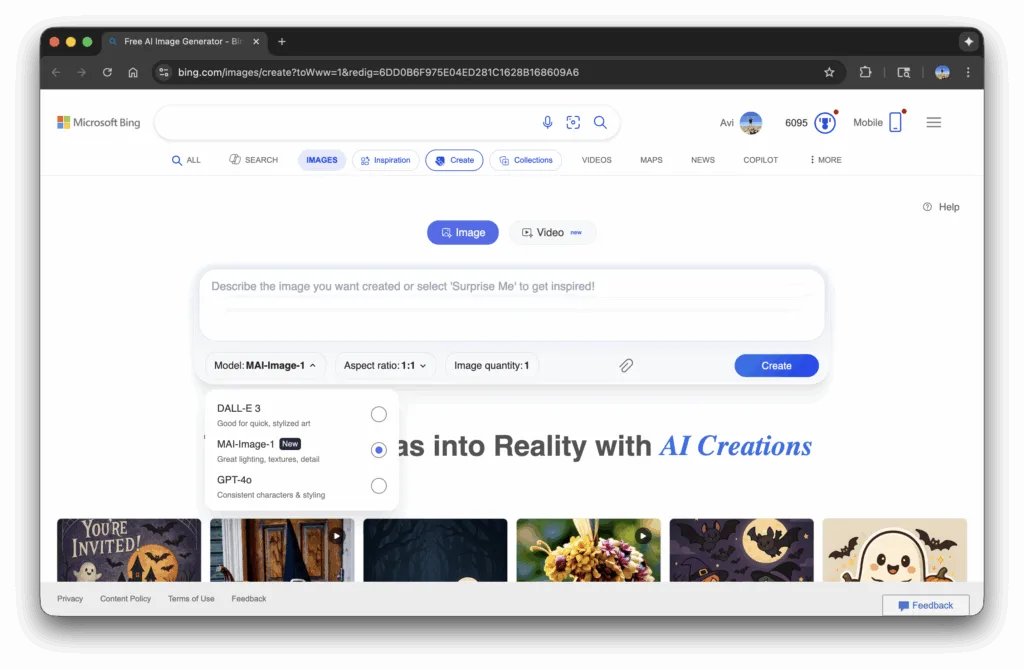Open the cute ghost thumbnail
Image resolution: width=1024 pixels, height=669 pixels.
coord(895,550)
